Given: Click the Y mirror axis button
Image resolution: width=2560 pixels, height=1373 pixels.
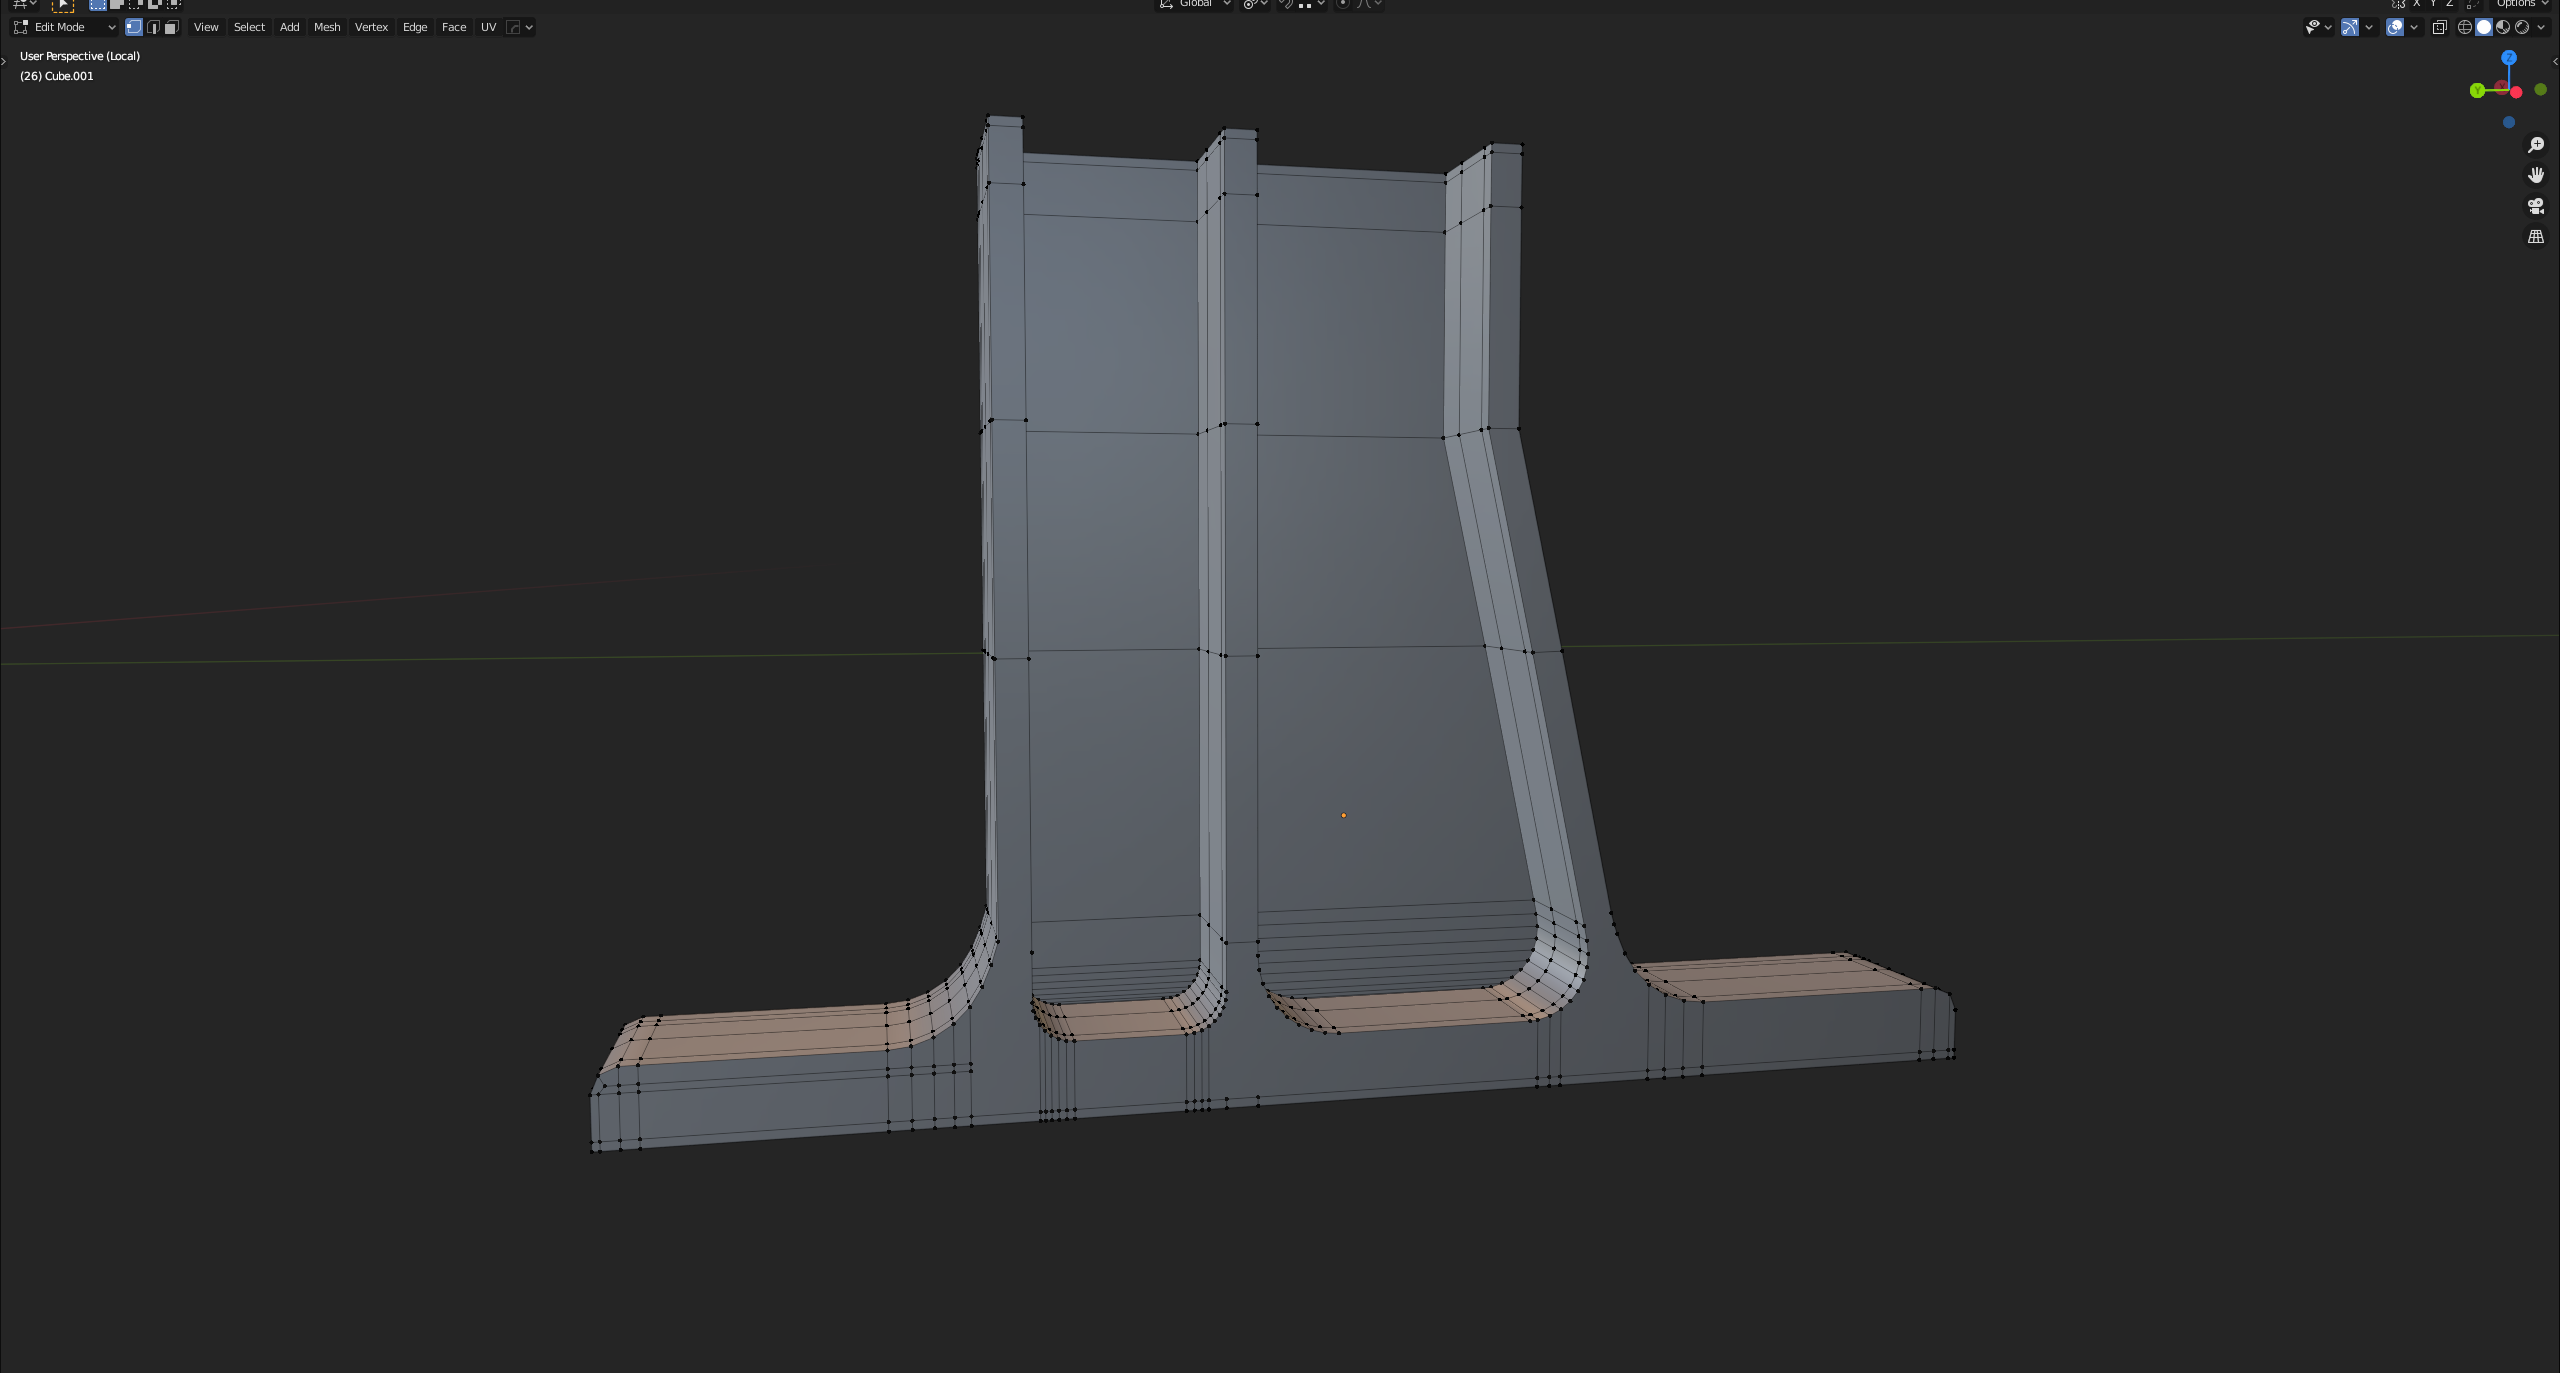Looking at the screenshot, I should (2433, 5).
